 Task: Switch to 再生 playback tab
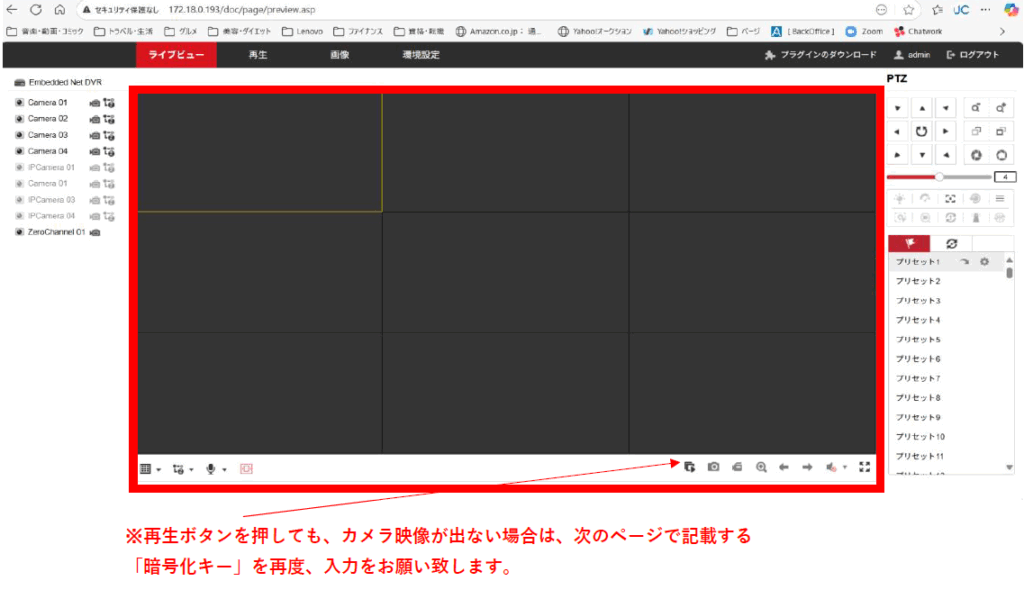[x=257, y=55]
